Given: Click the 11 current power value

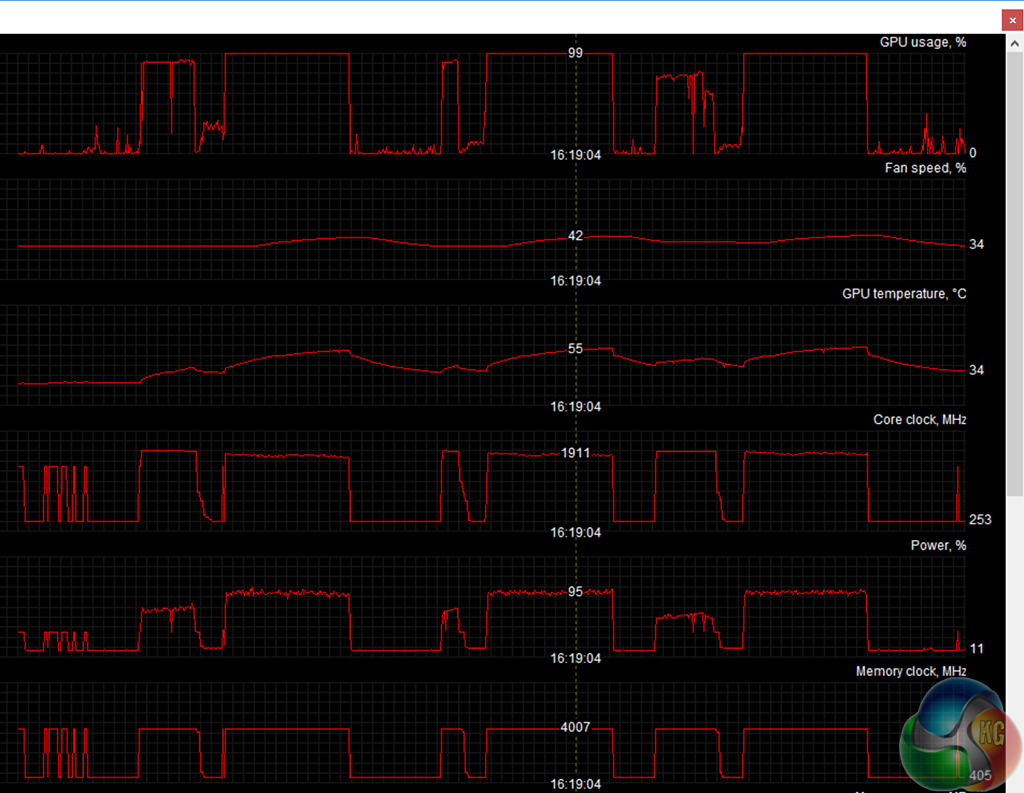Looking at the screenshot, I should tap(976, 649).
